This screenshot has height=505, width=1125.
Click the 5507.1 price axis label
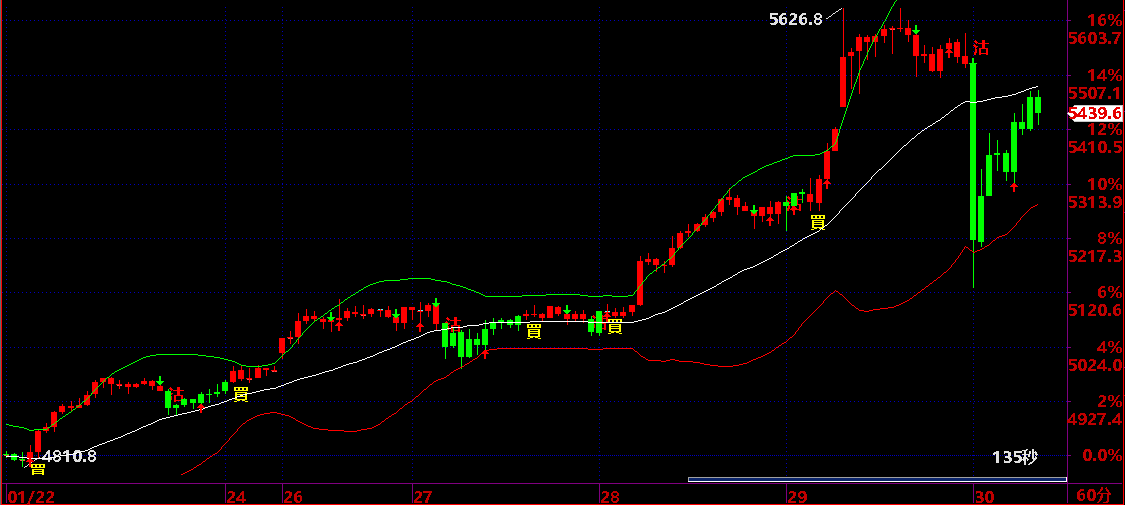point(1095,93)
